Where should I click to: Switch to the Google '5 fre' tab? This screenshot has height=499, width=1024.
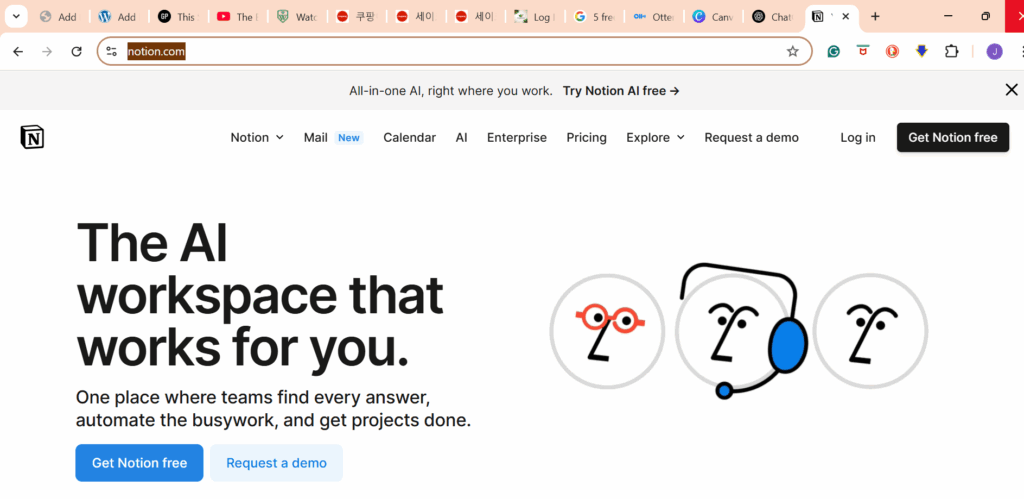[x=593, y=17]
